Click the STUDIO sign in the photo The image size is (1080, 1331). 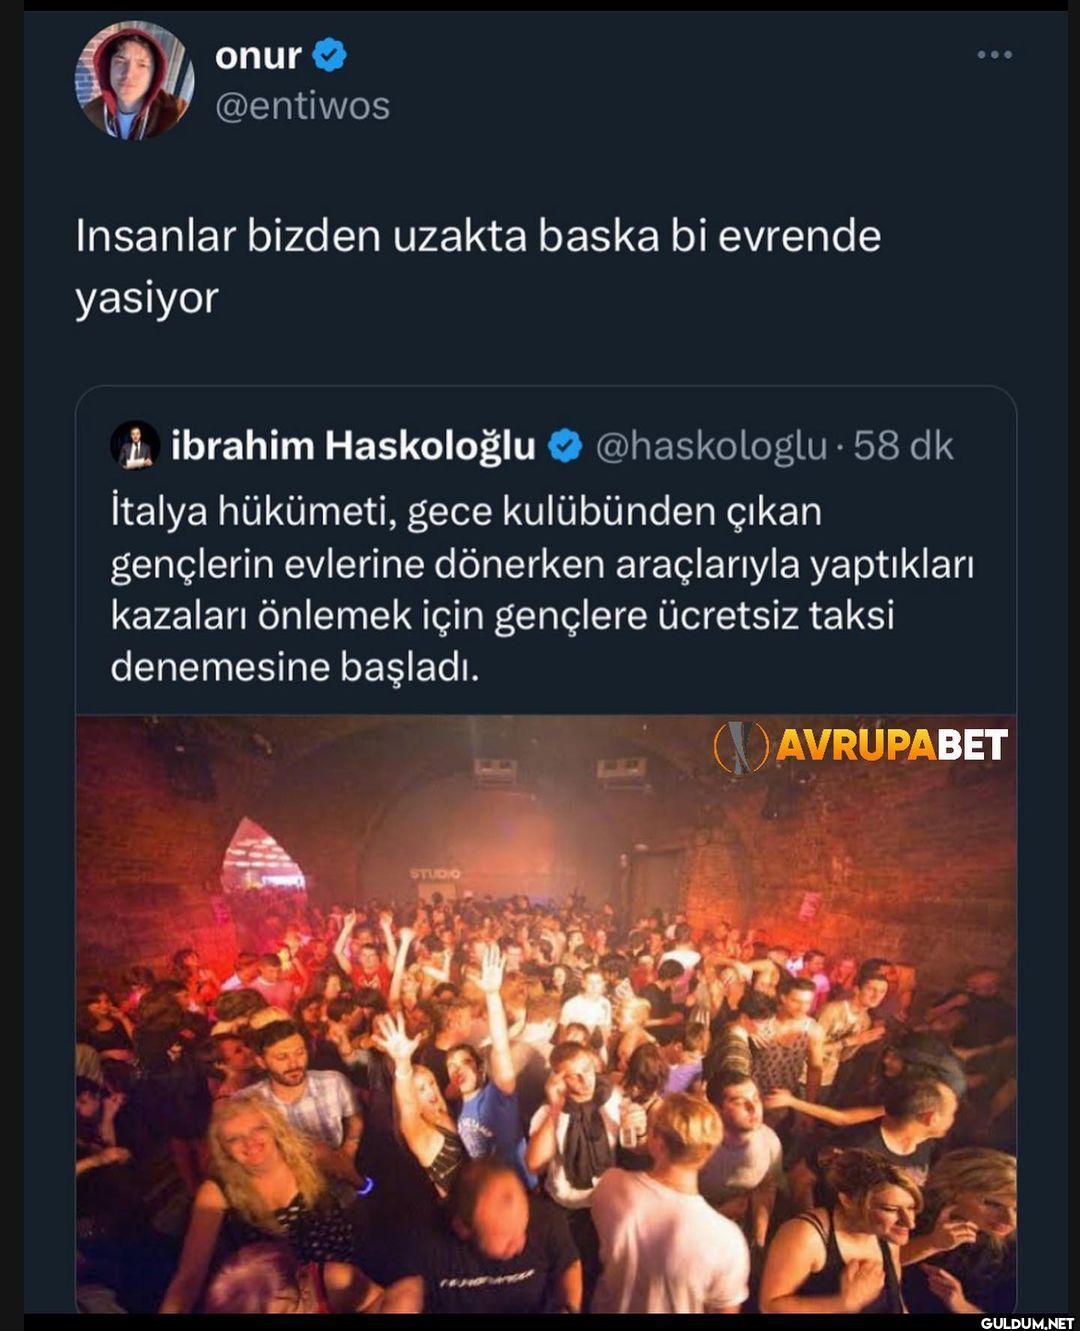coord(434,873)
